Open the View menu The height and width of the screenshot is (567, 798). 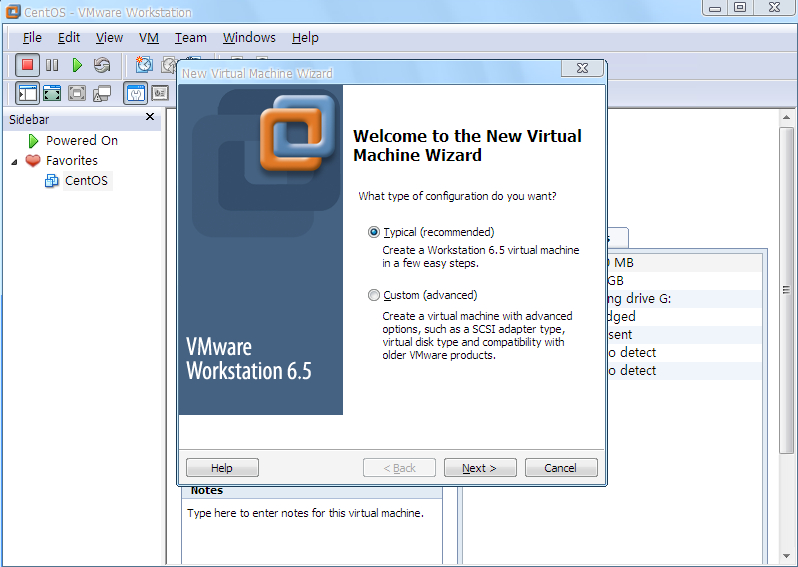[109, 38]
